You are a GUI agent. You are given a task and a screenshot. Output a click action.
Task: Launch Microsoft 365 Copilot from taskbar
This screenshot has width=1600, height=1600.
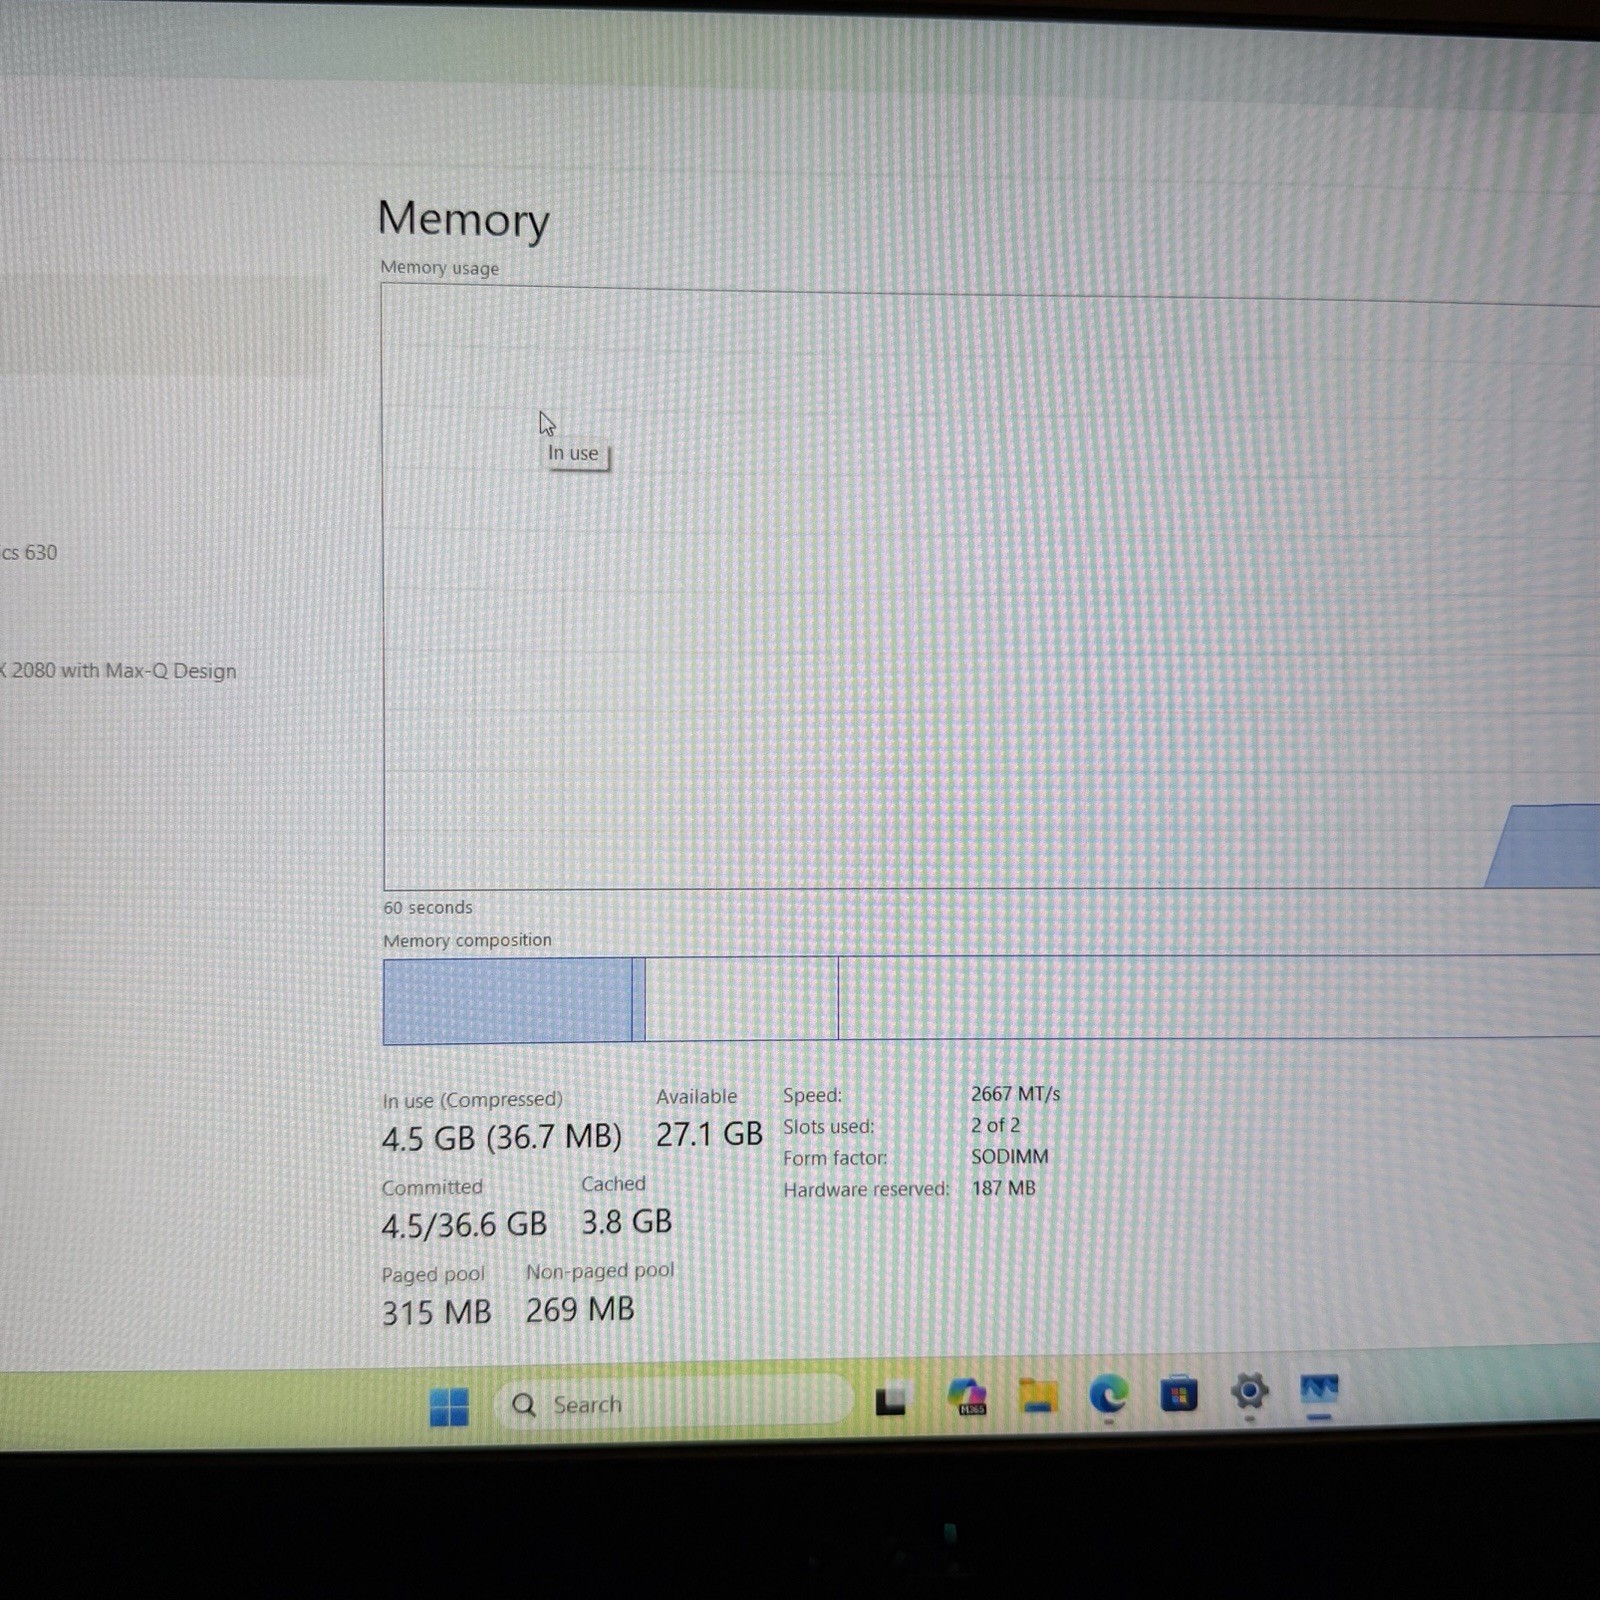point(967,1397)
